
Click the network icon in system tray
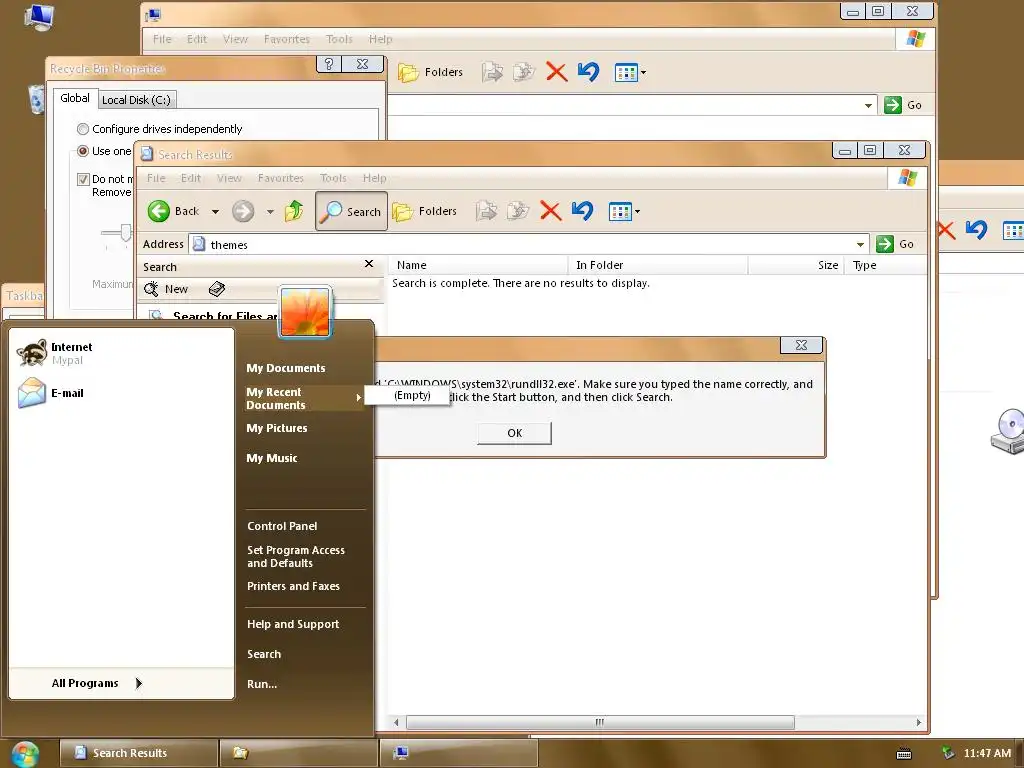click(x=948, y=753)
